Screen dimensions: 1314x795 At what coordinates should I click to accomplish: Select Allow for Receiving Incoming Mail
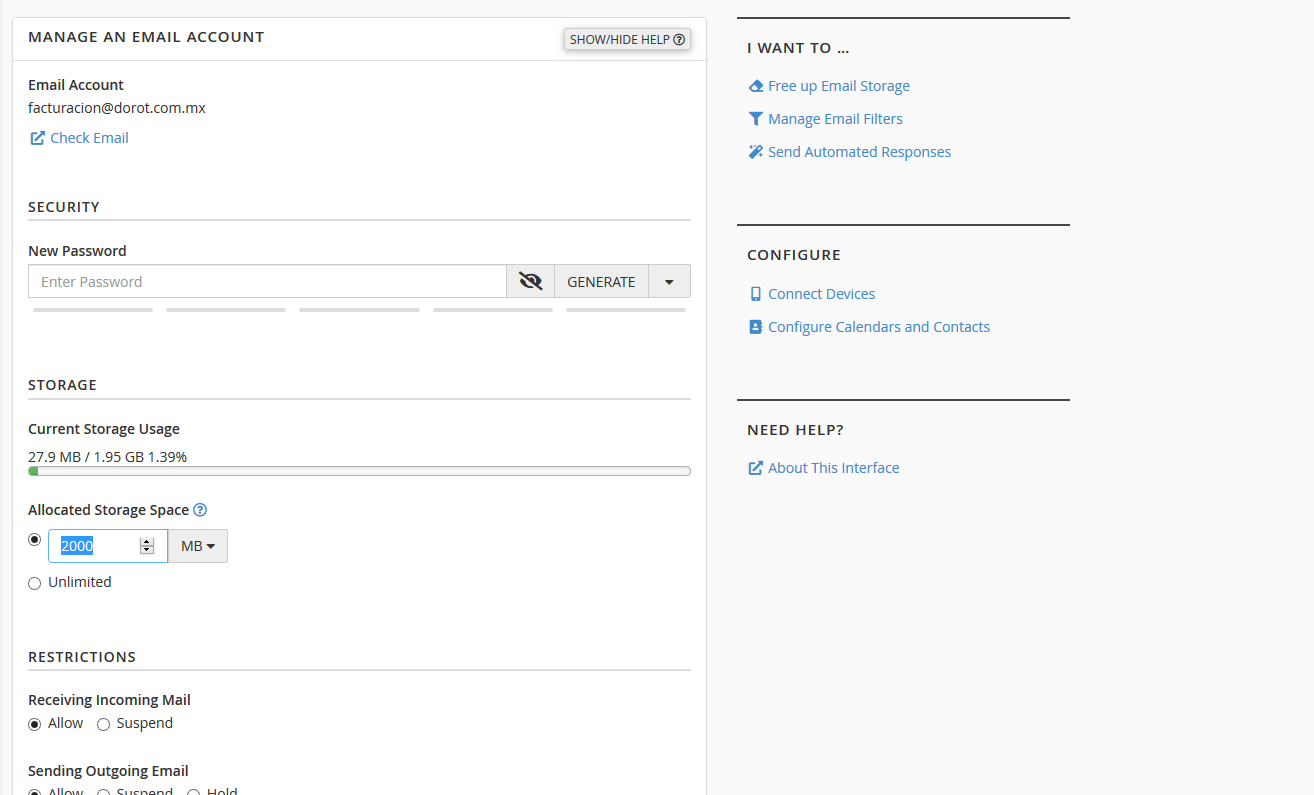click(35, 724)
